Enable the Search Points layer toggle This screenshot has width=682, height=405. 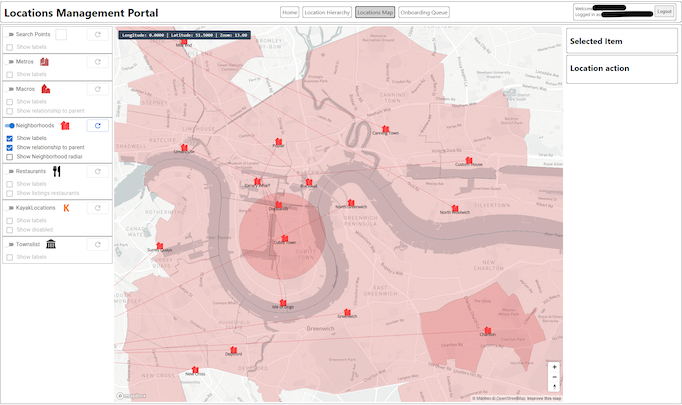coord(10,34)
